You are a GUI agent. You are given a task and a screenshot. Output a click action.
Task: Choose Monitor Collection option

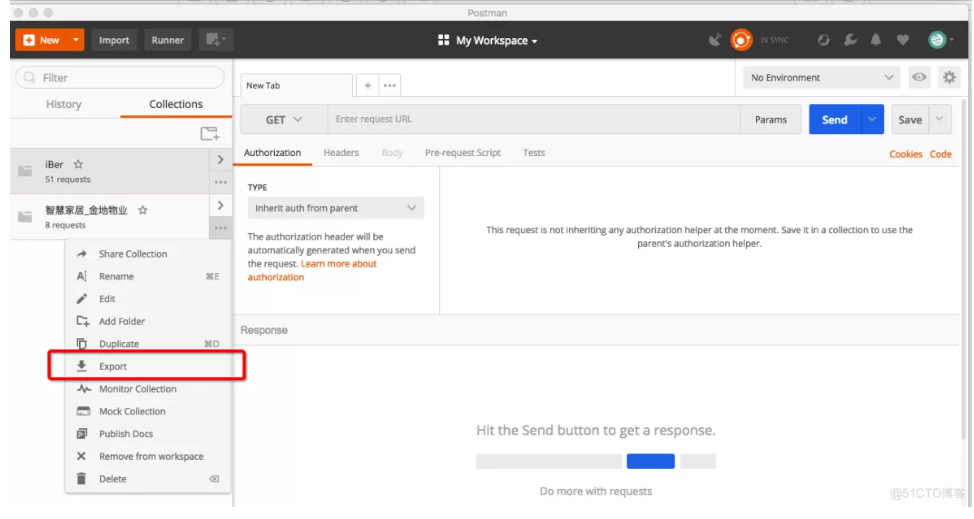(148, 389)
